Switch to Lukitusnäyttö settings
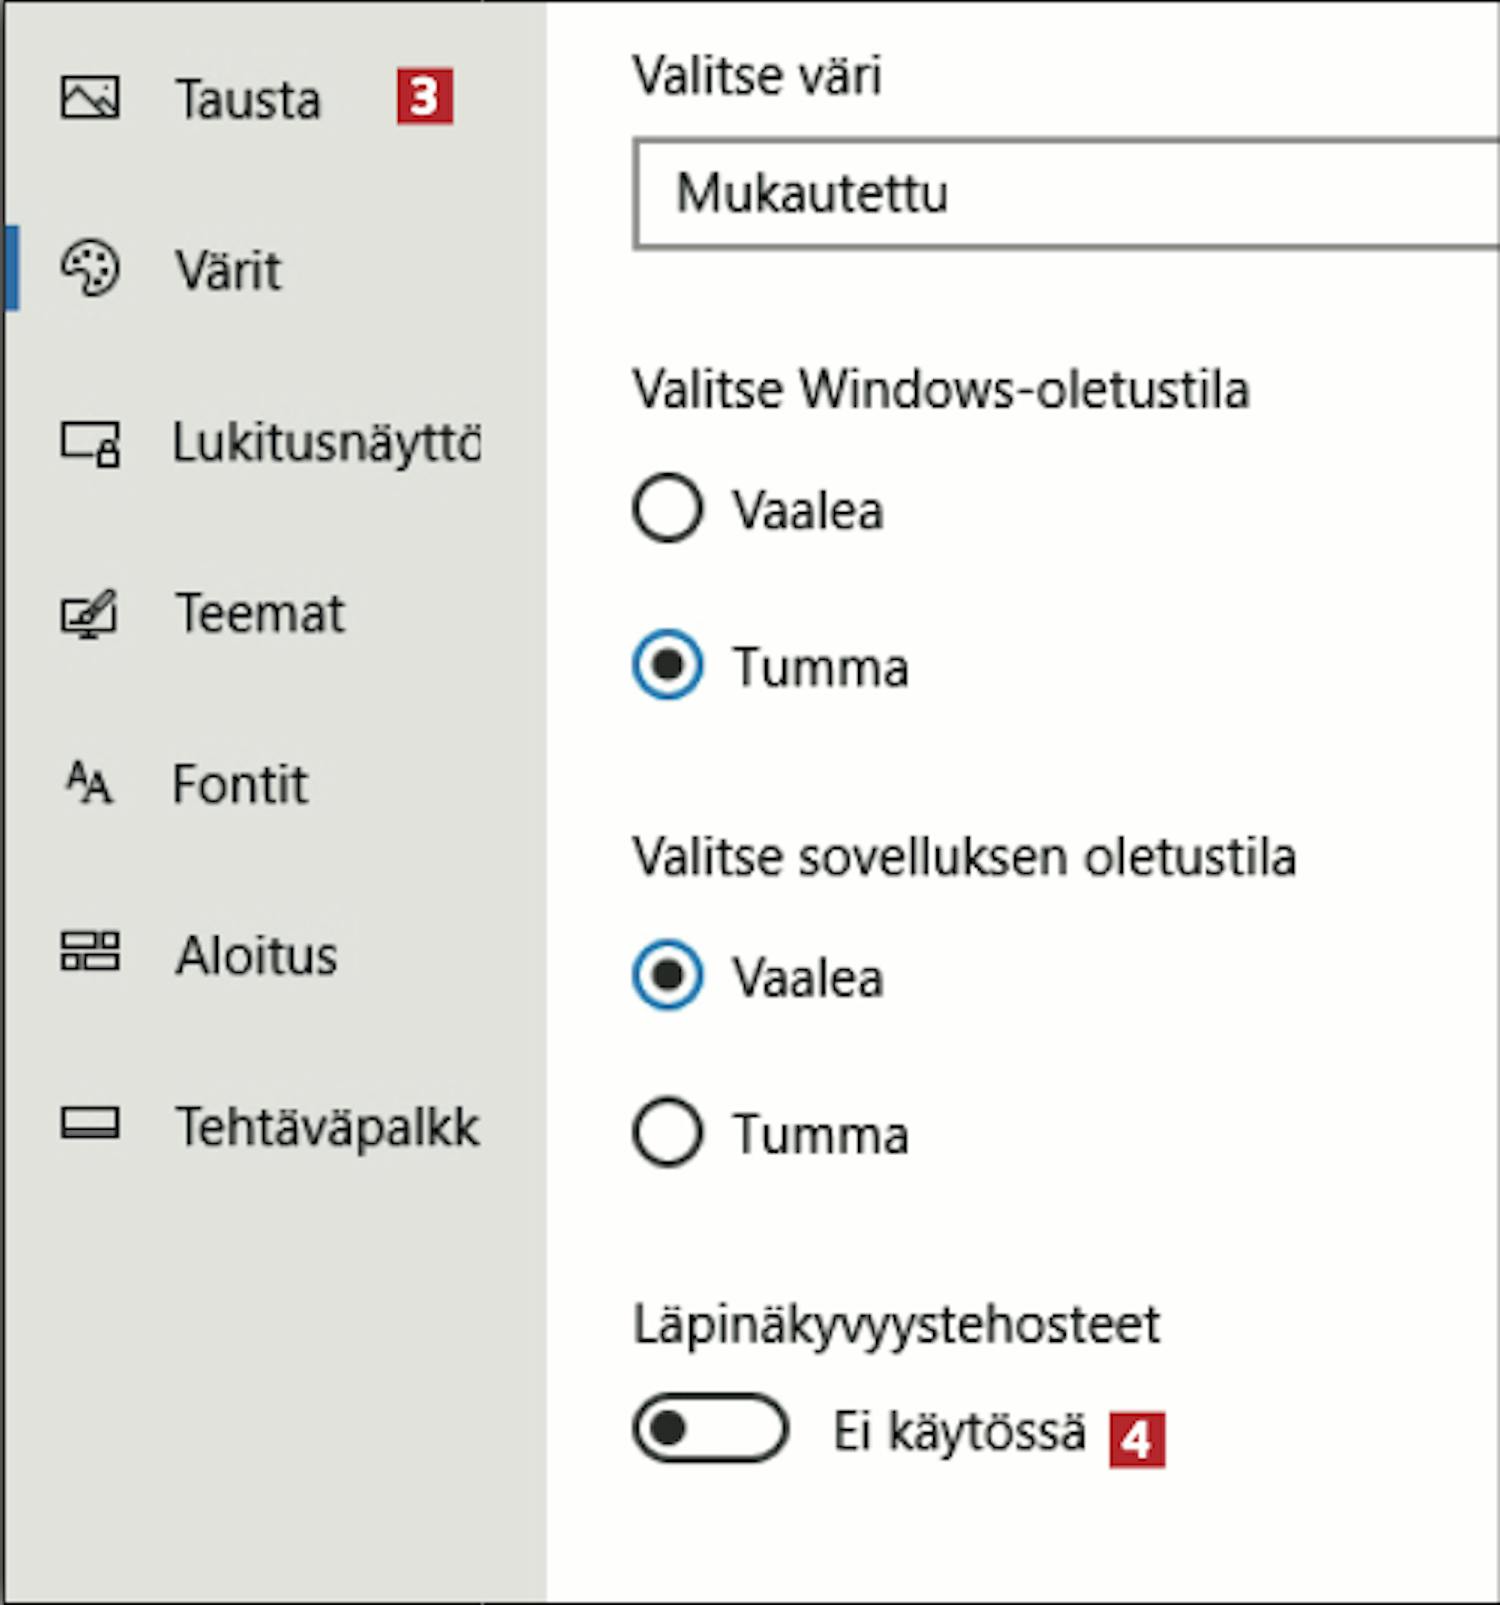The image size is (1500, 1605). point(327,443)
